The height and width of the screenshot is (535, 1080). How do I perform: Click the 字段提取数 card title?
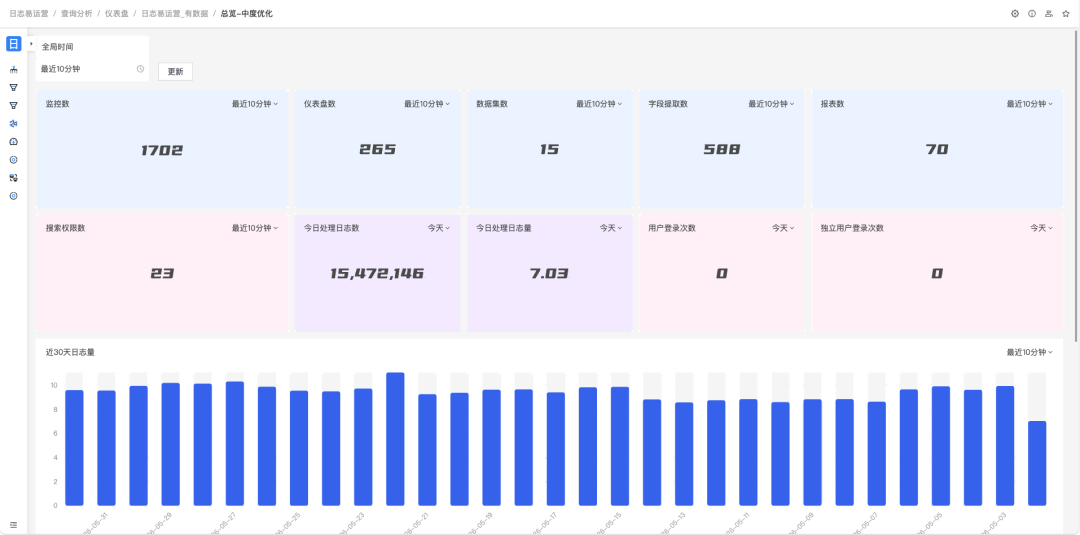coord(668,104)
